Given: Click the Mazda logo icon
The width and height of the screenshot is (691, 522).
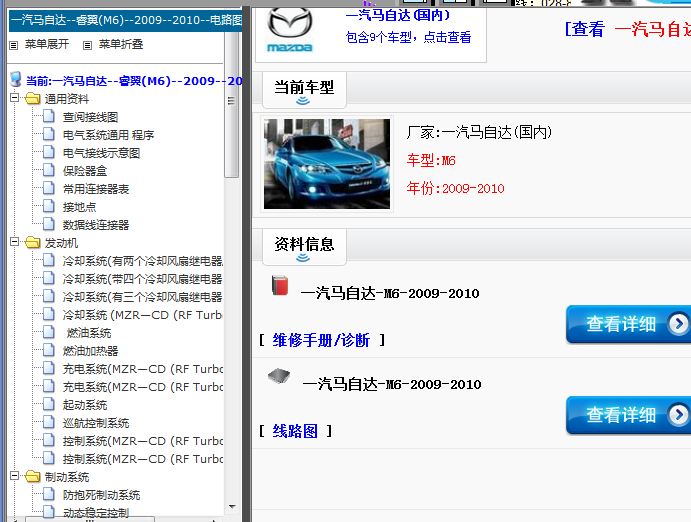Looking at the screenshot, I should click(290, 31).
